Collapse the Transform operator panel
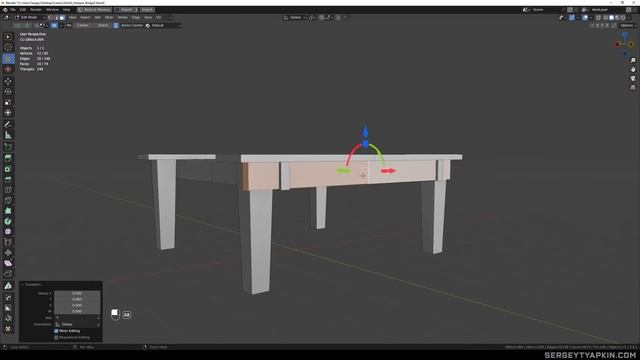 (x=23, y=284)
